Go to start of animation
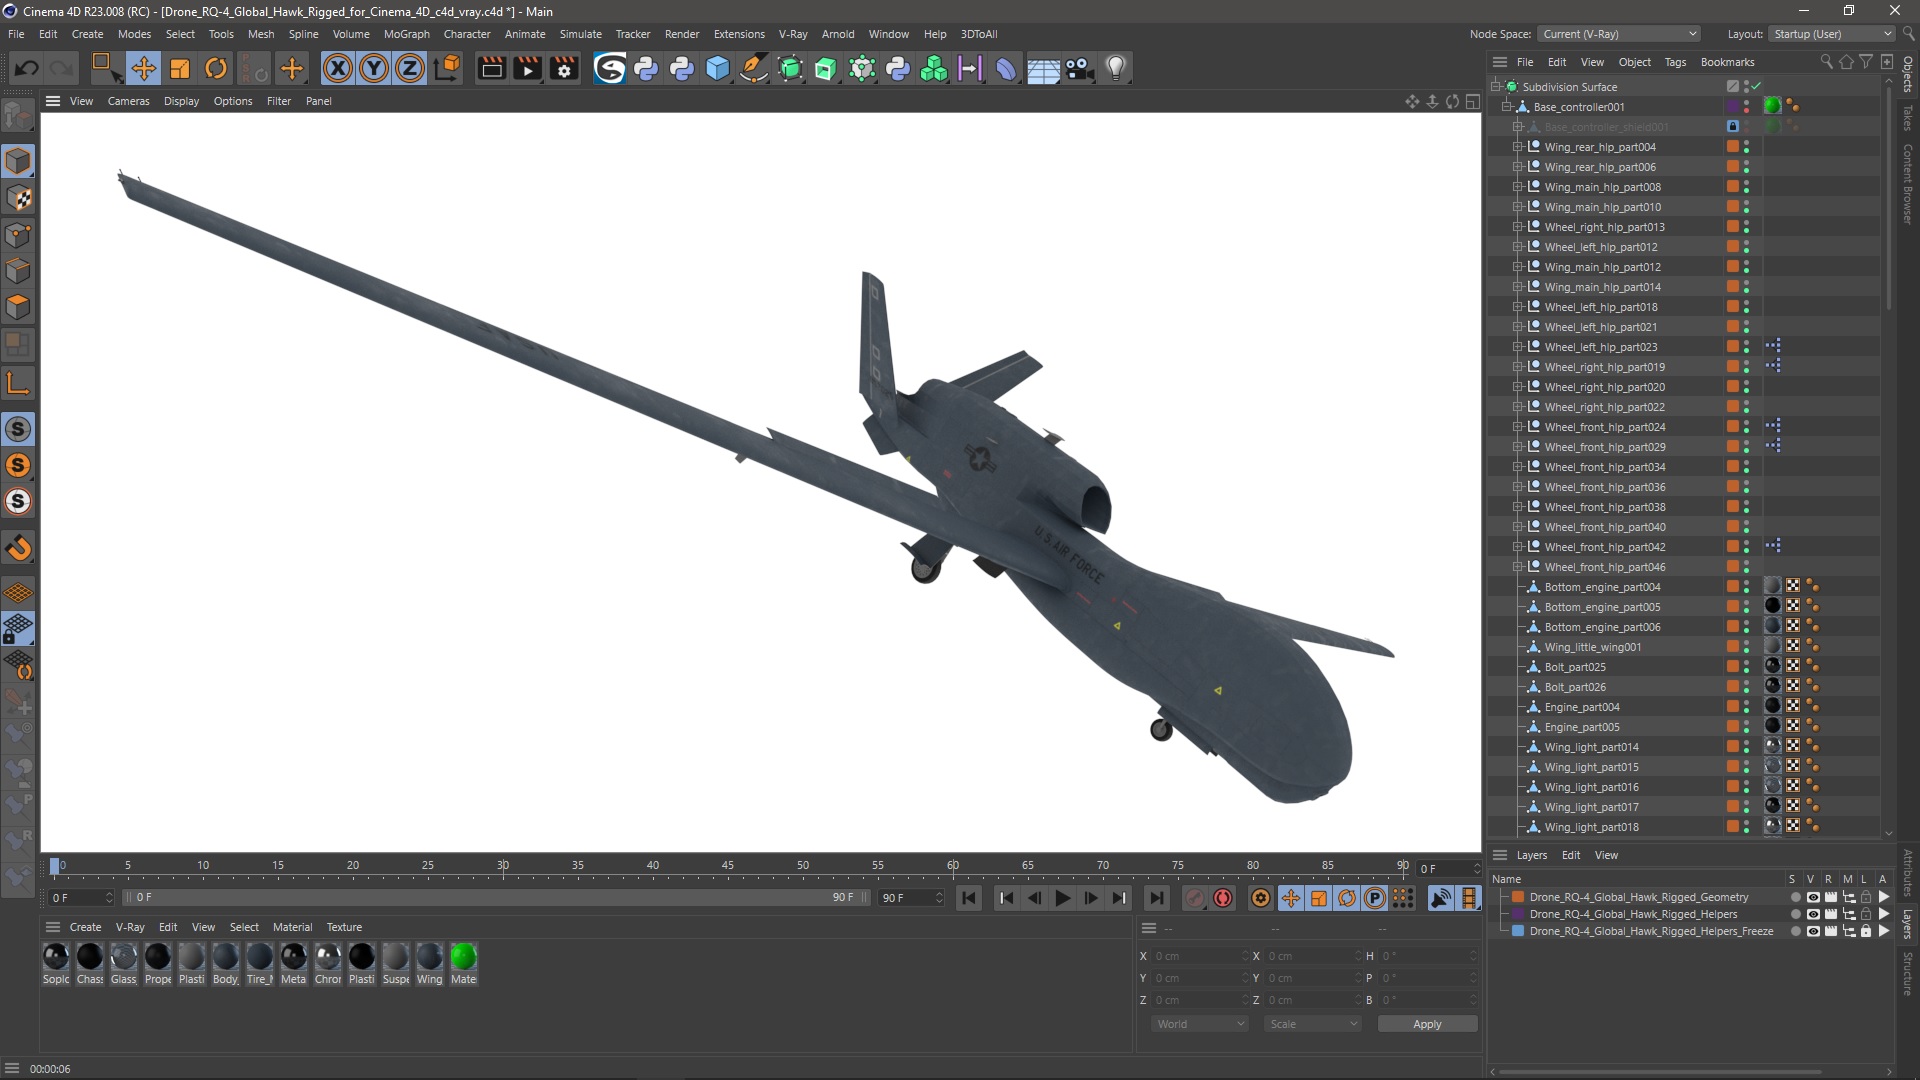Image resolution: width=1920 pixels, height=1080 pixels. (x=969, y=898)
